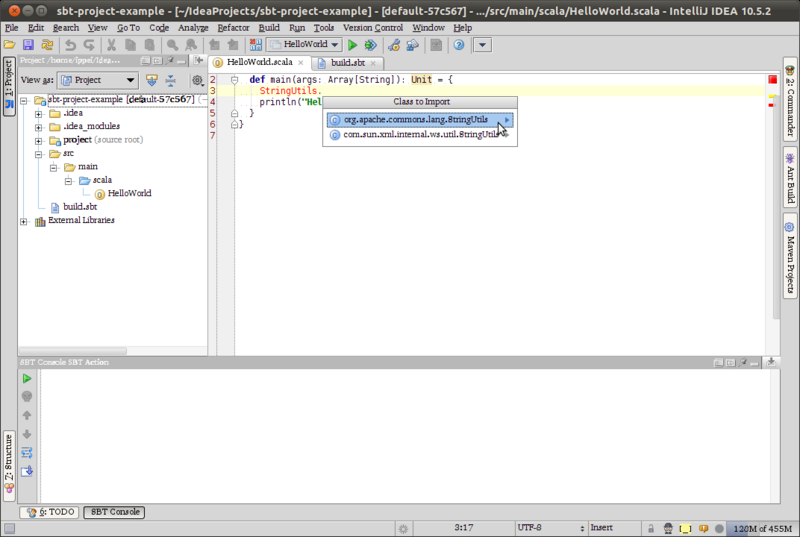Run HelloWorld with the green play icon
Image resolution: width=800 pixels, height=537 pixels.
(352, 45)
